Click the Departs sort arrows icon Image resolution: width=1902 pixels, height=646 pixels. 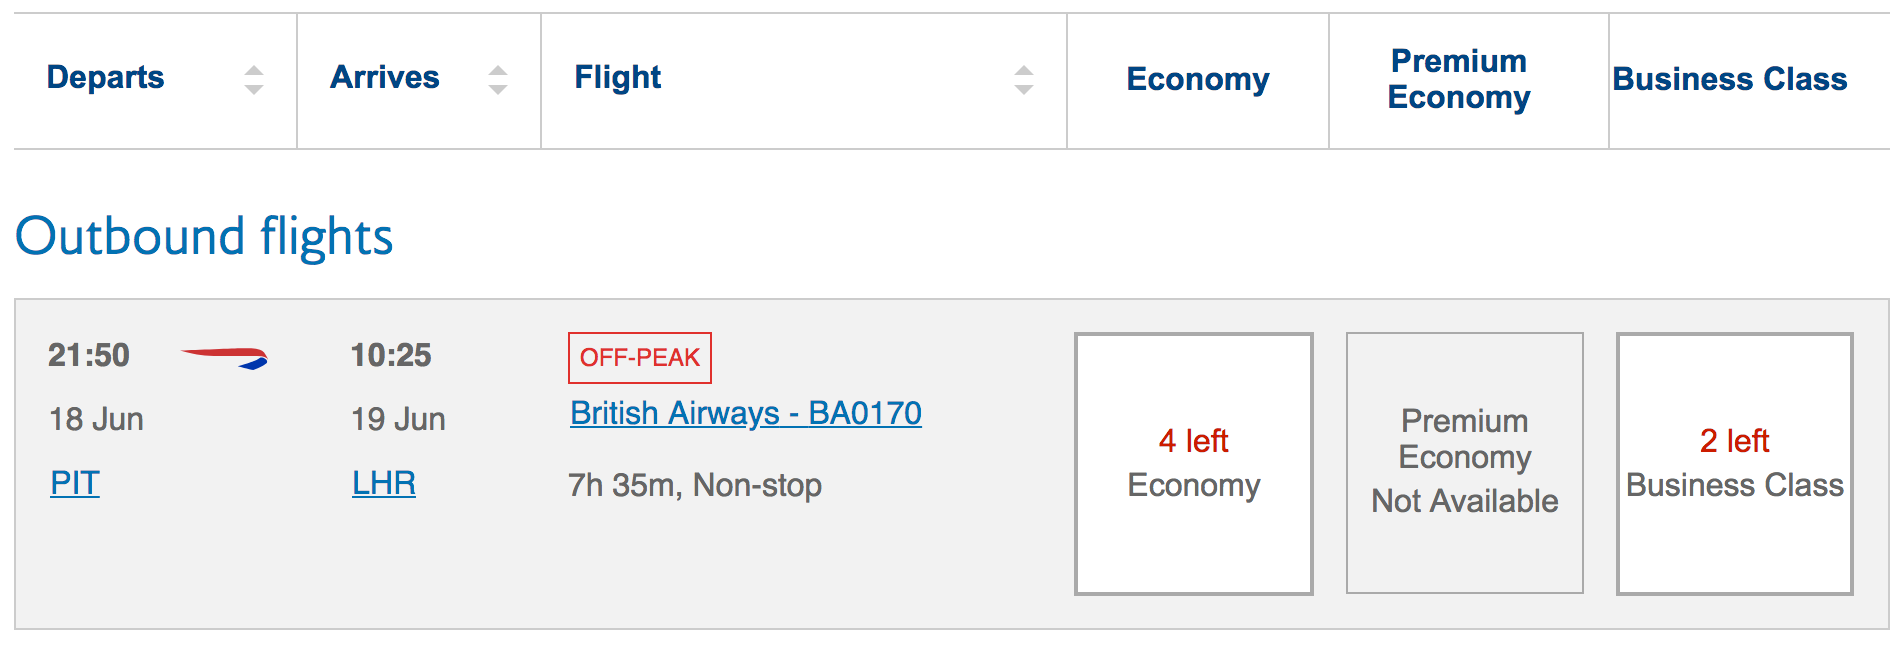[254, 80]
